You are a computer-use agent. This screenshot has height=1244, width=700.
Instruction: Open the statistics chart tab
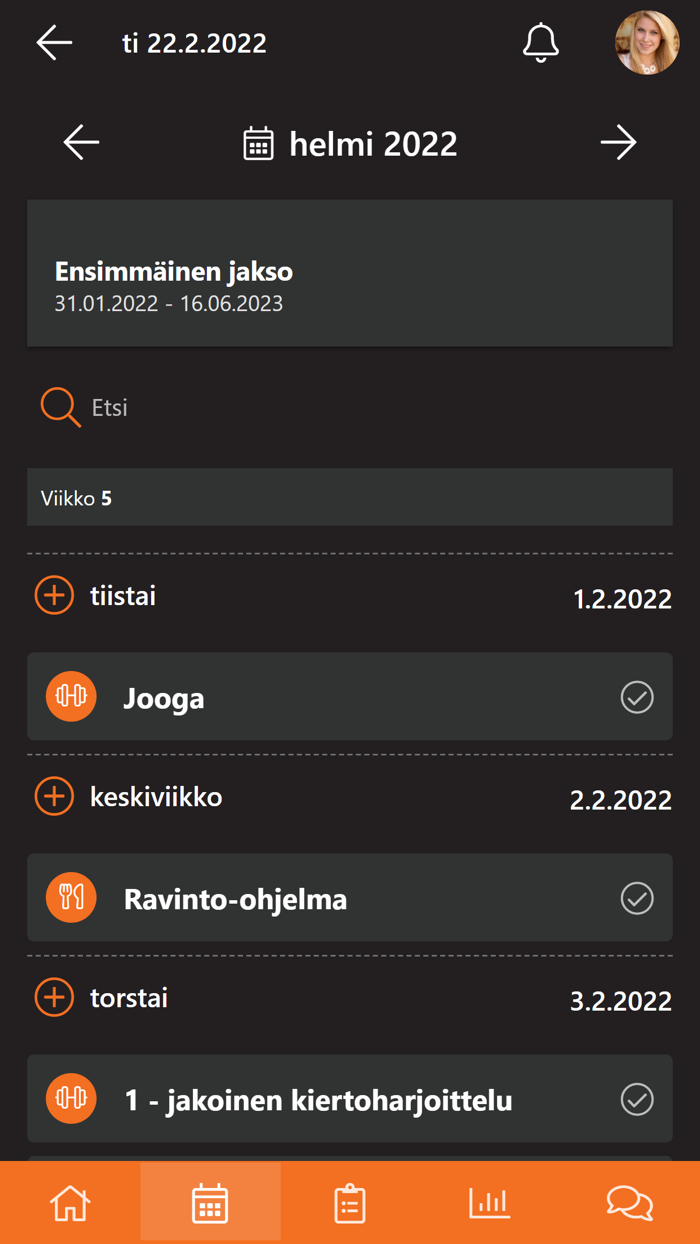click(490, 1203)
